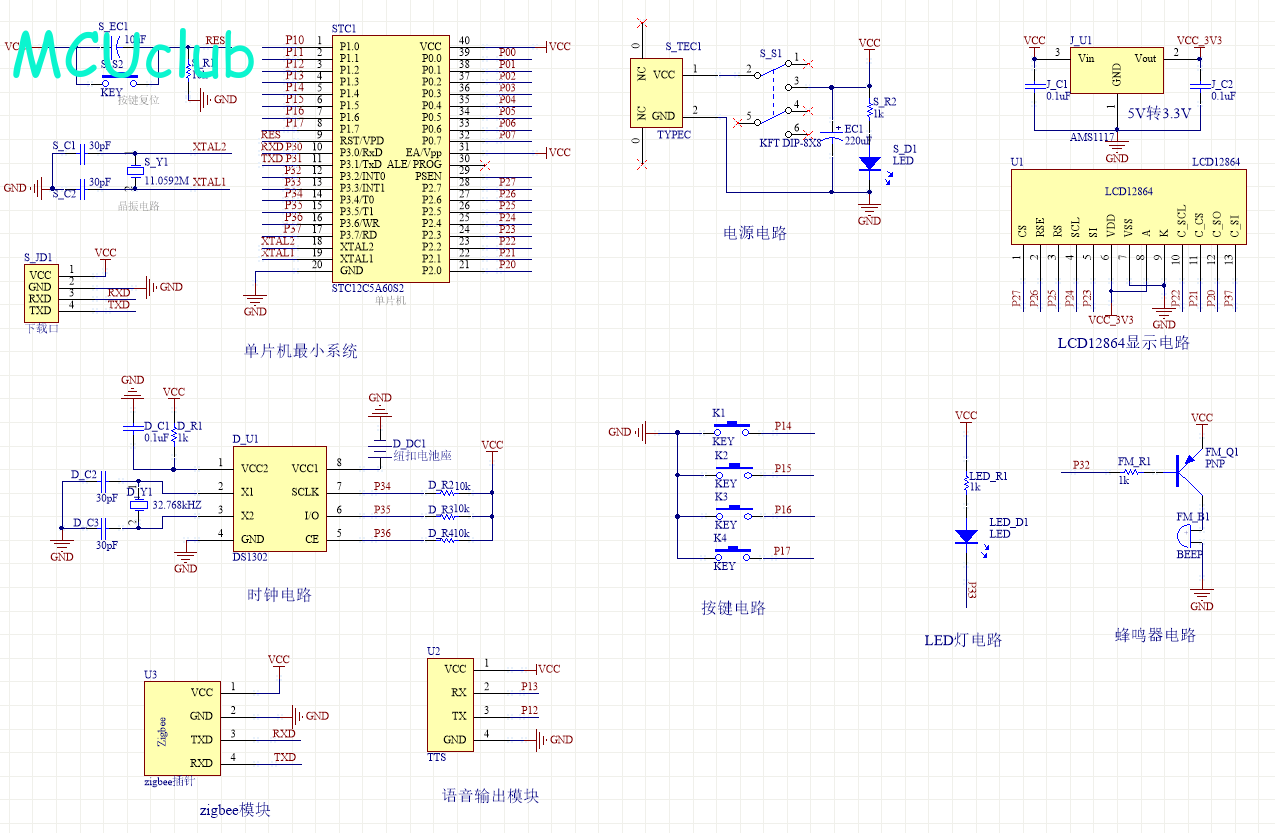Select the DS1302 clock chip body
The width and height of the screenshot is (1275, 833).
coord(278,503)
